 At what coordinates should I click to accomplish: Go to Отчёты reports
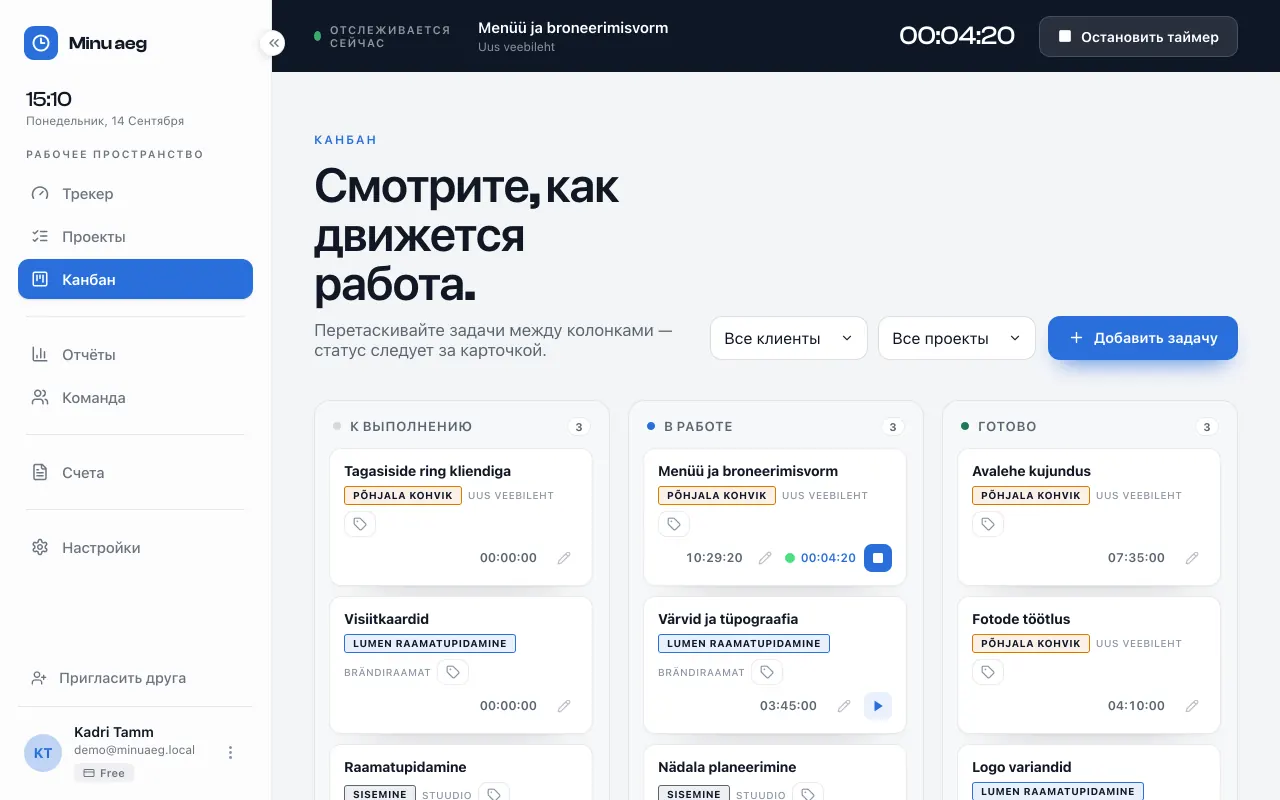point(135,355)
